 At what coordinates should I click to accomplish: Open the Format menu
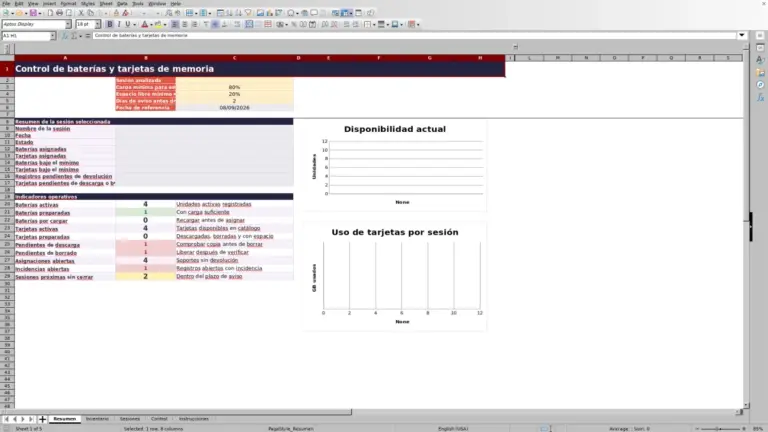(68, 3)
